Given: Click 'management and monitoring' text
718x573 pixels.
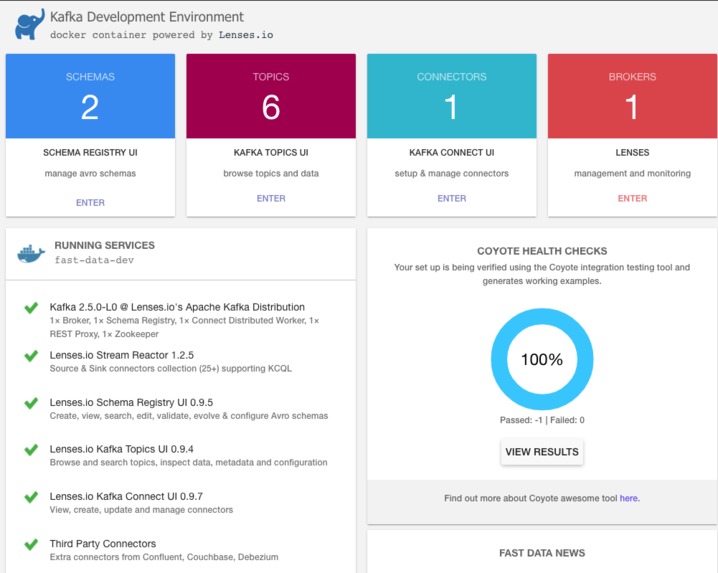Looking at the screenshot, I should pyautogui.click(x=632, y=174).
